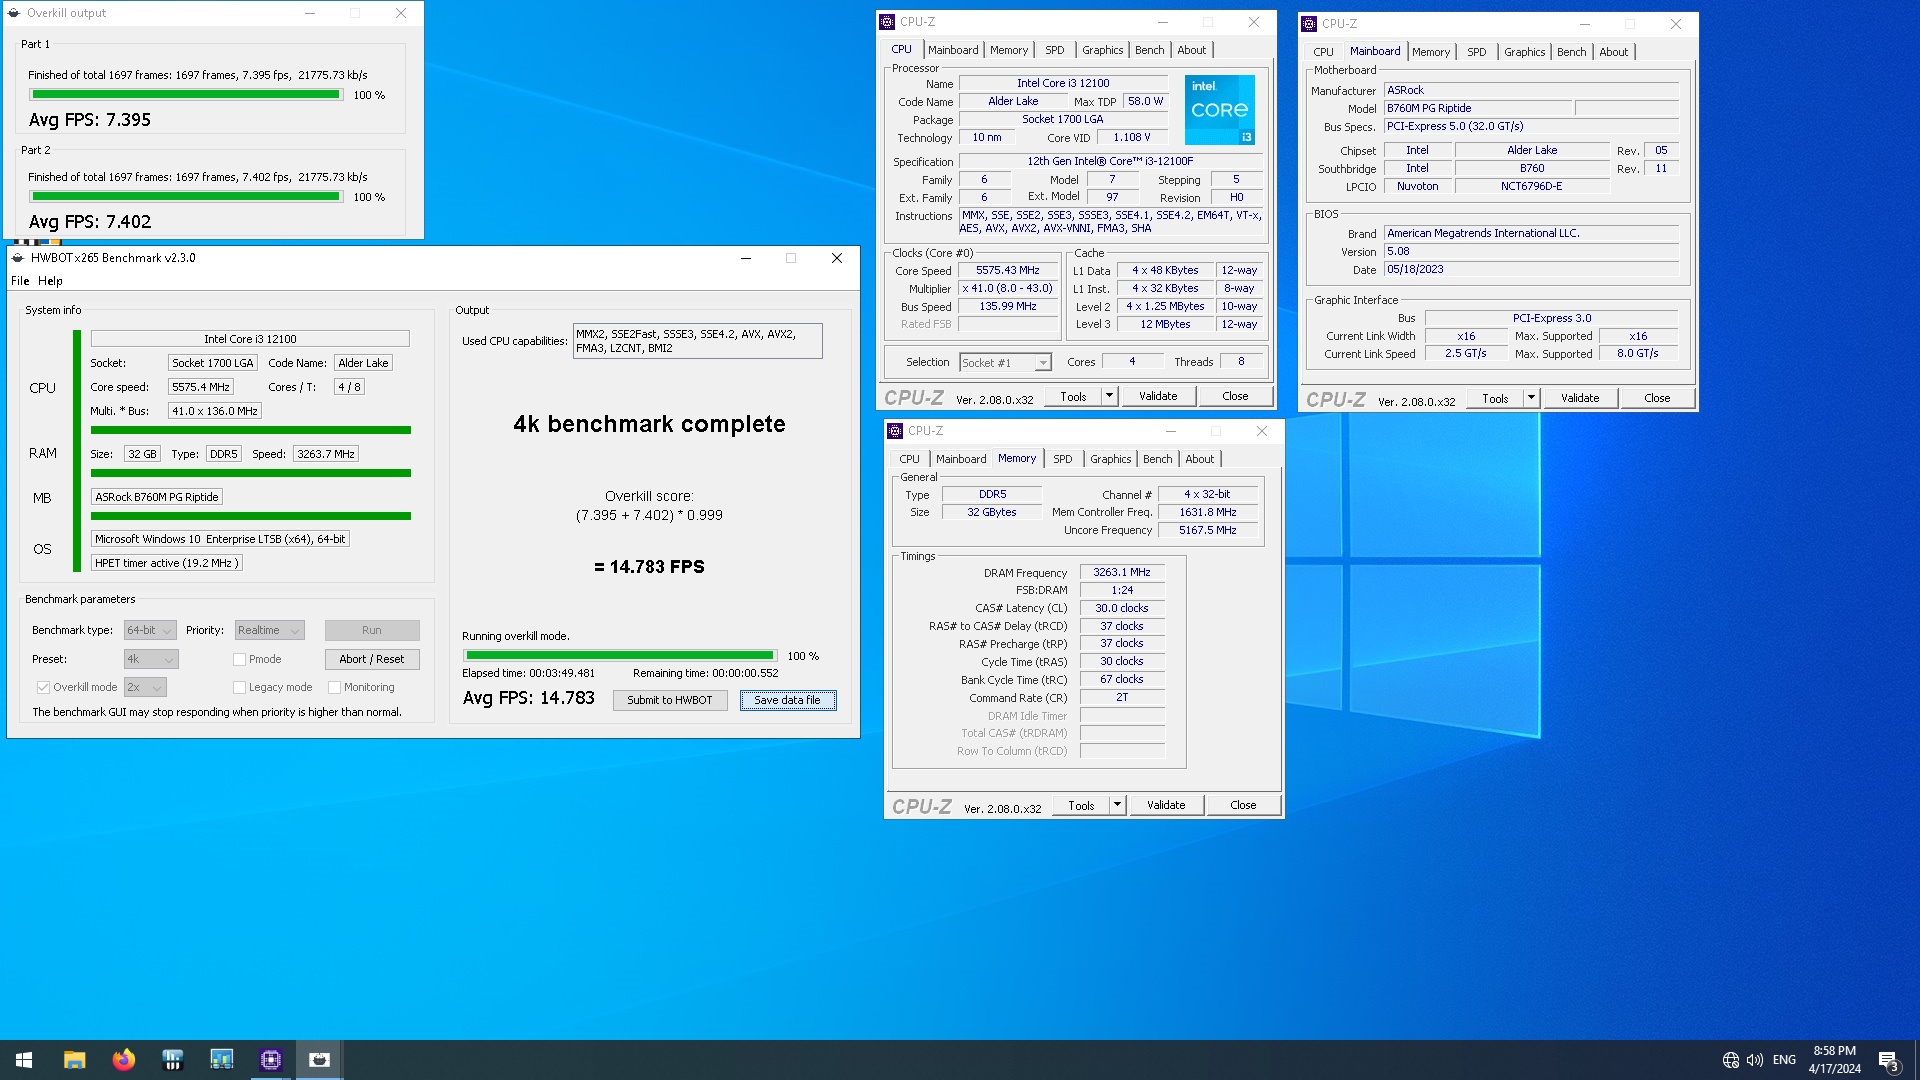1920x1080 pixels.
Task: Click the Uncore Frequency 5167.5 MHz value
Action: coord(1208,530)
